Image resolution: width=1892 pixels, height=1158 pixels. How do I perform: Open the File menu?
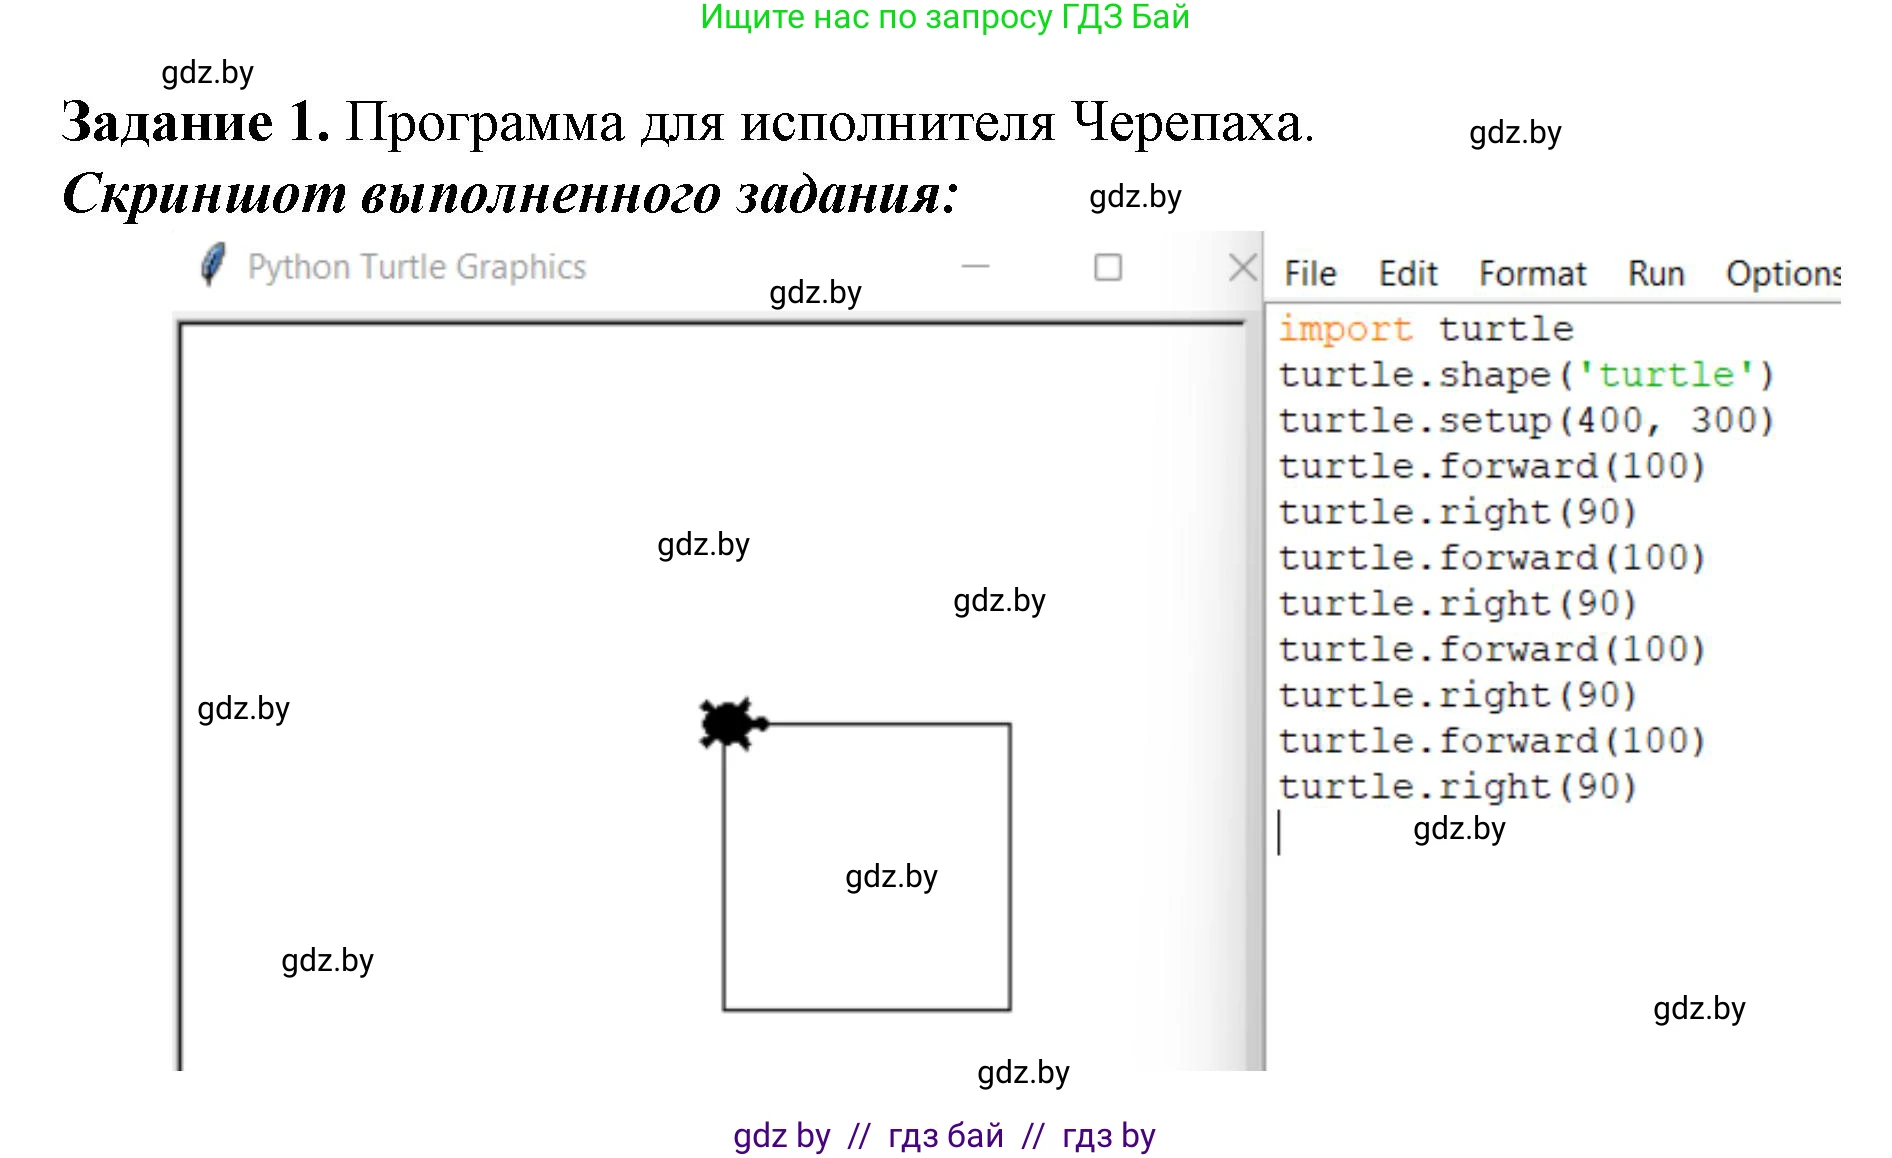tap(1309, 274)
